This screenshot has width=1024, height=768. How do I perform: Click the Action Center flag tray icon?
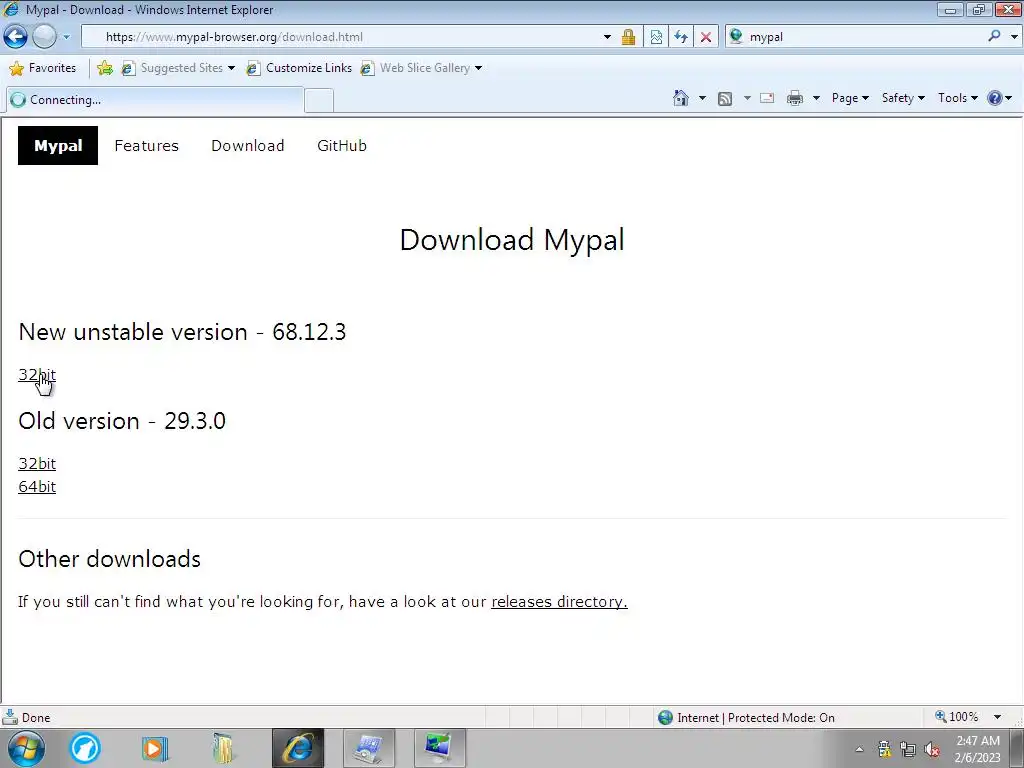coord(884,748)
